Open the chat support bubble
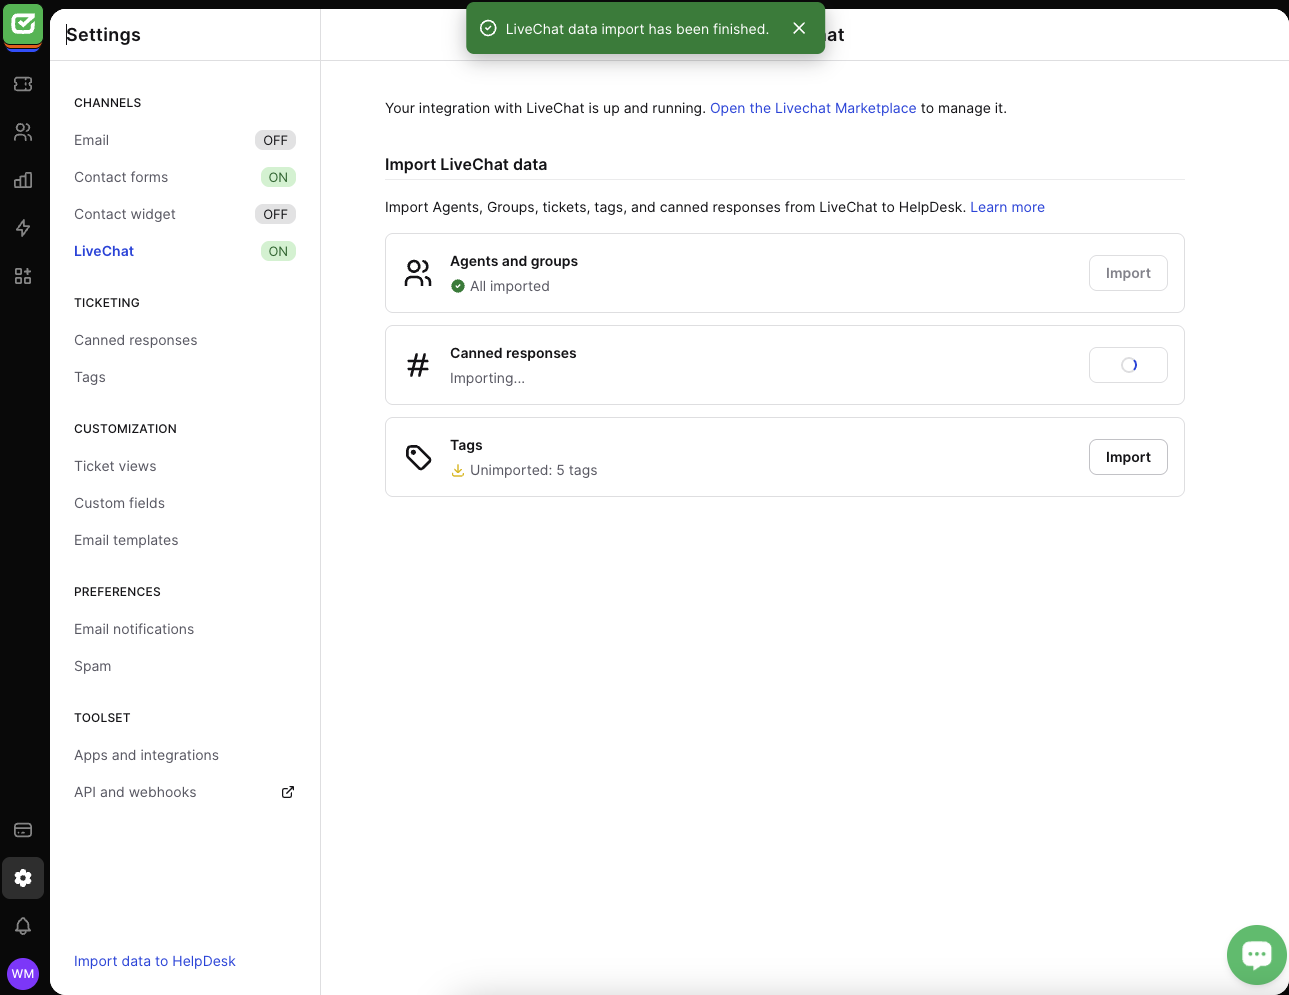This screenshot has height=995, width=1289. [x=1257, y=955]
